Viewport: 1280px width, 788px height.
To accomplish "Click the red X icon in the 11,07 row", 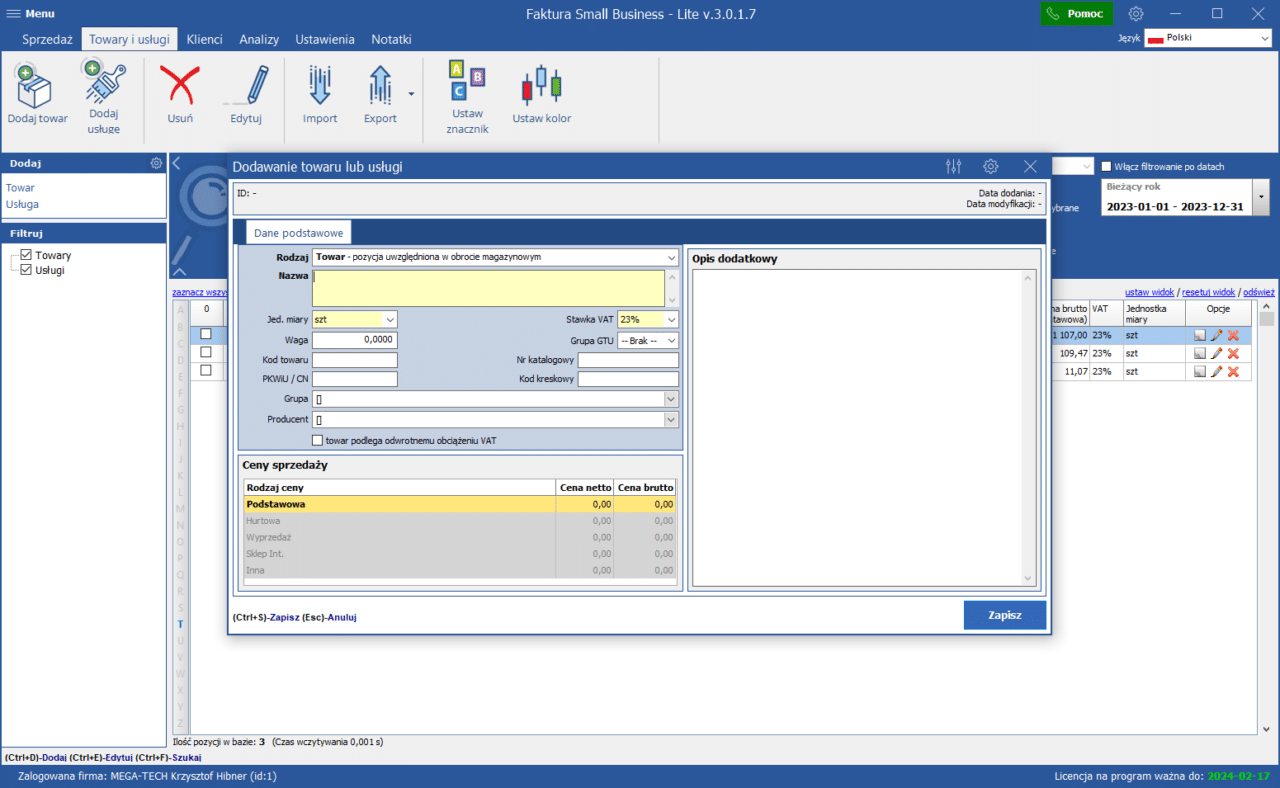I will [1233, 371].
